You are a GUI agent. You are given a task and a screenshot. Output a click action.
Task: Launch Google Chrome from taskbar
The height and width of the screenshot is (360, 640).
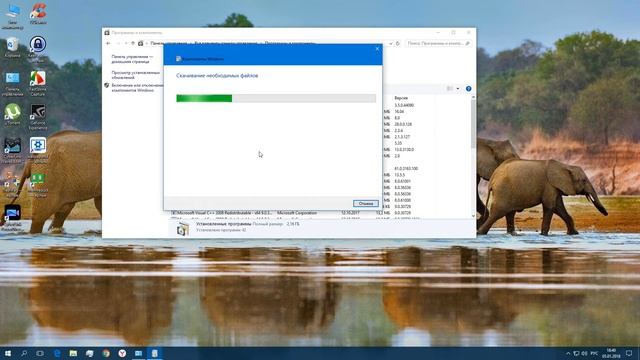pos(106,353)
